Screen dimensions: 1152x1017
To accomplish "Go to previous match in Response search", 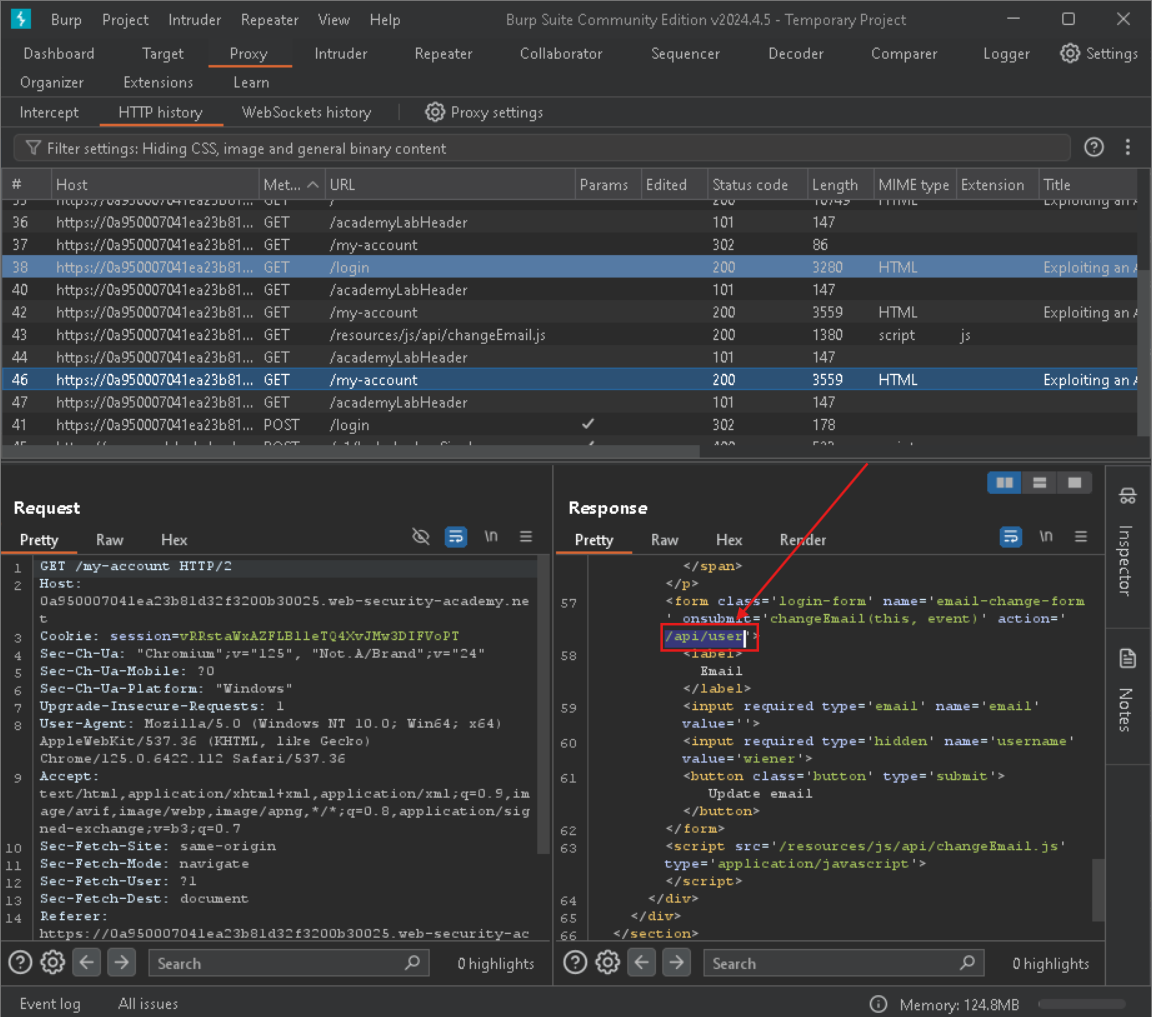I will [642, 963].
